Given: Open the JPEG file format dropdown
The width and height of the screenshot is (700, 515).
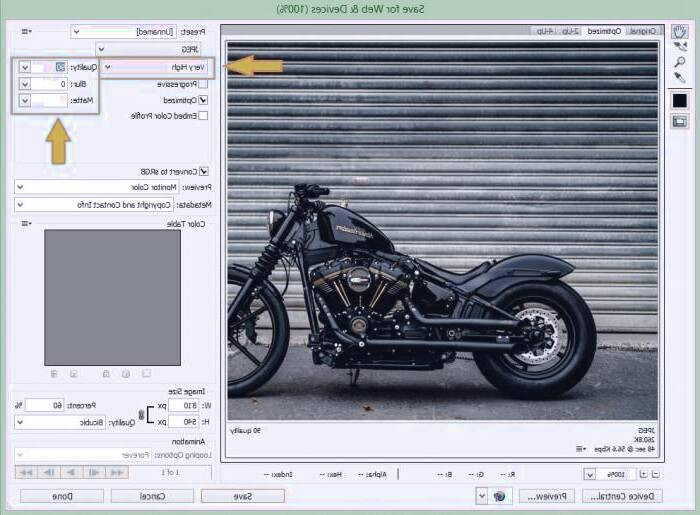Looking at the screenshot, I should [x=148, y=49].
